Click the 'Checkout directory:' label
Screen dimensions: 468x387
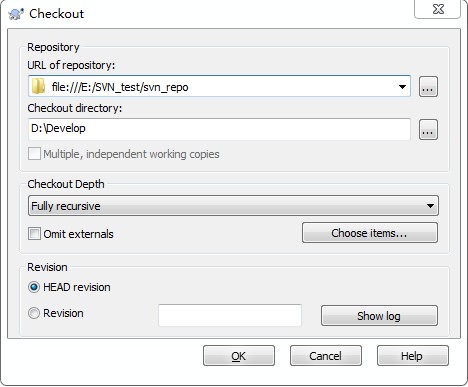click(x=75, y=108)
